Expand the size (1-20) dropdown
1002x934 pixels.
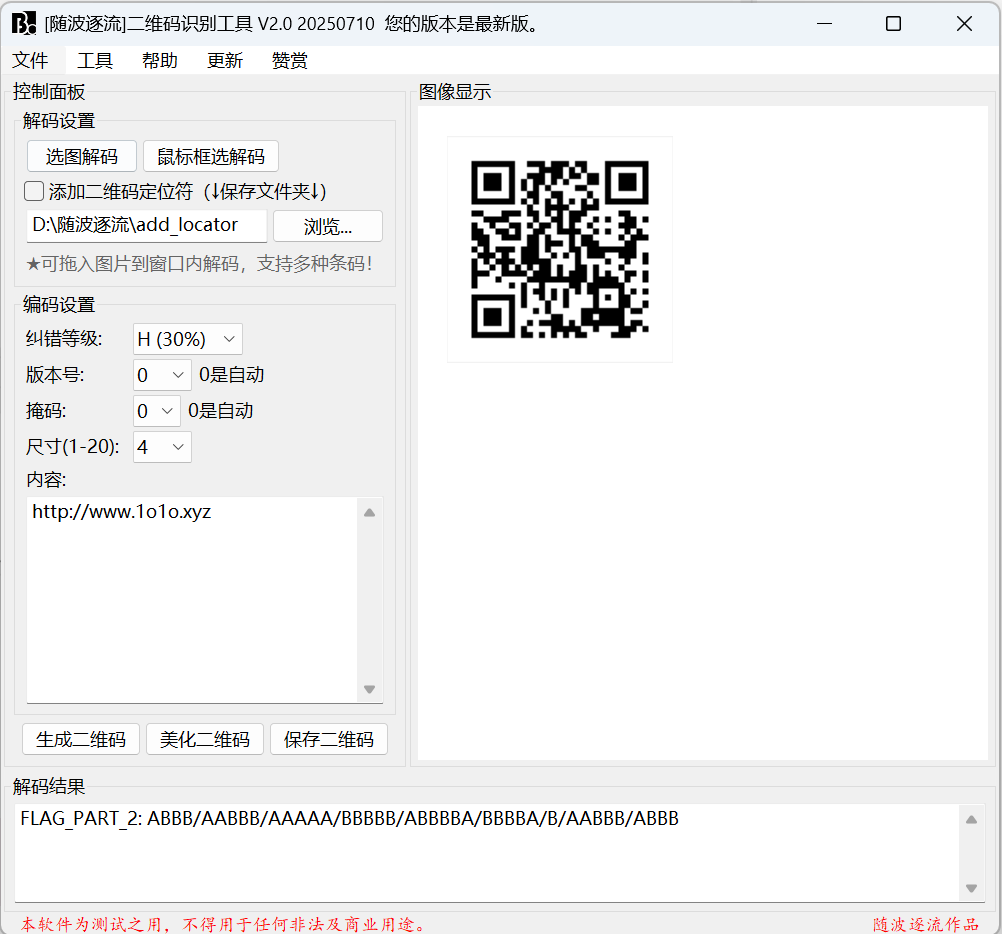[x=161, y=447]
